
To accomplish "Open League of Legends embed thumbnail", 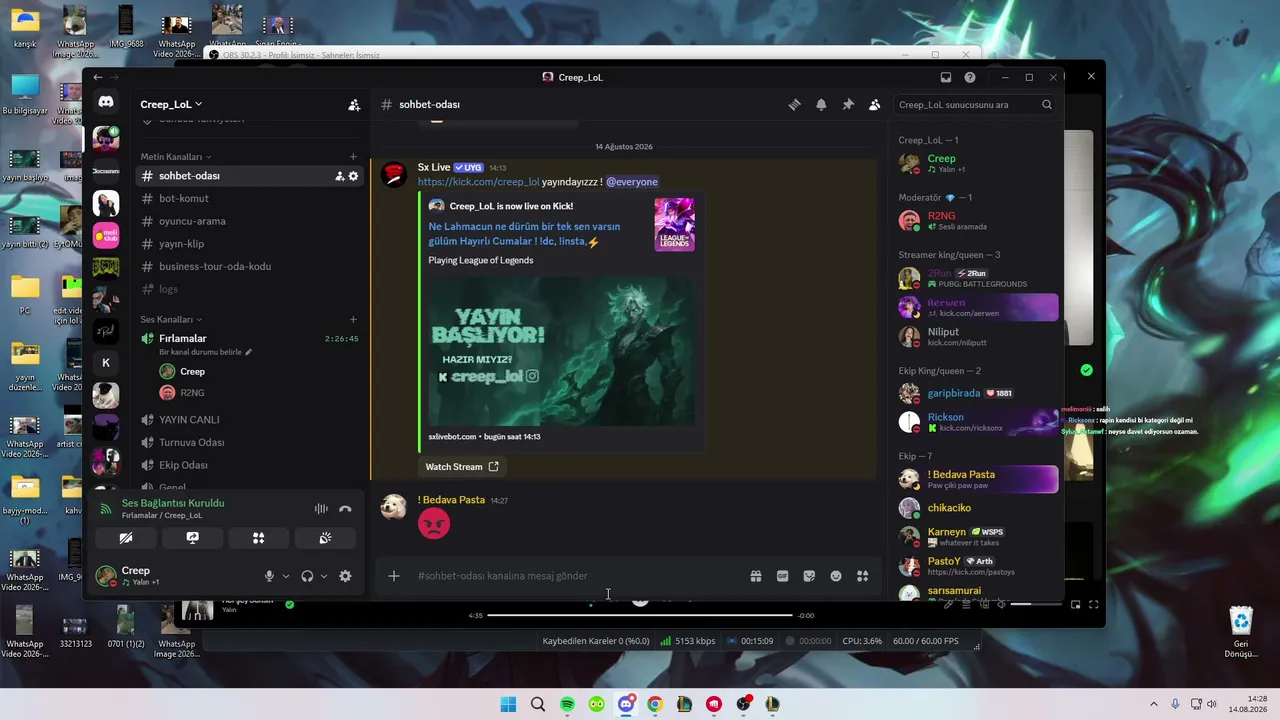I will [x=674, y=224].
